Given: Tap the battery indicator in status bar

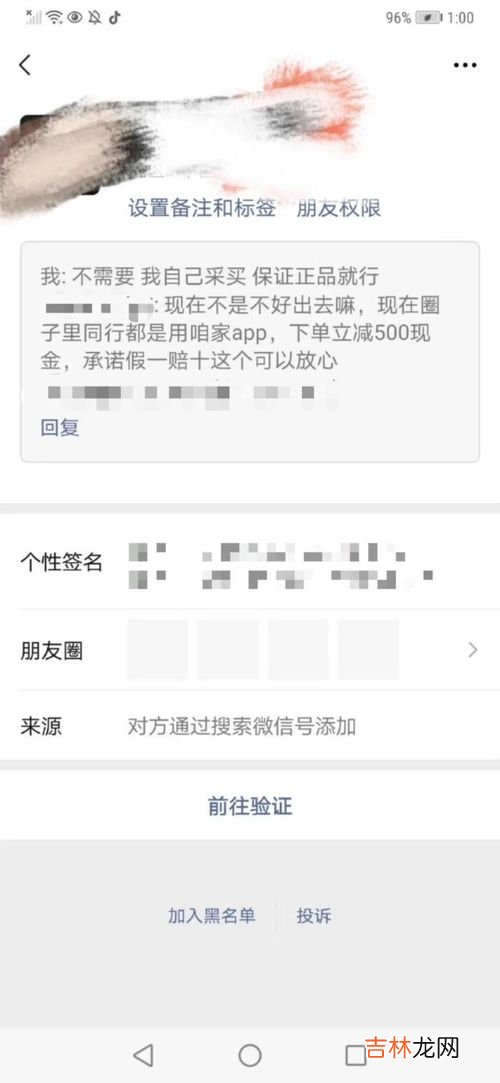Looking at the screenshot, I should [428, 18].
